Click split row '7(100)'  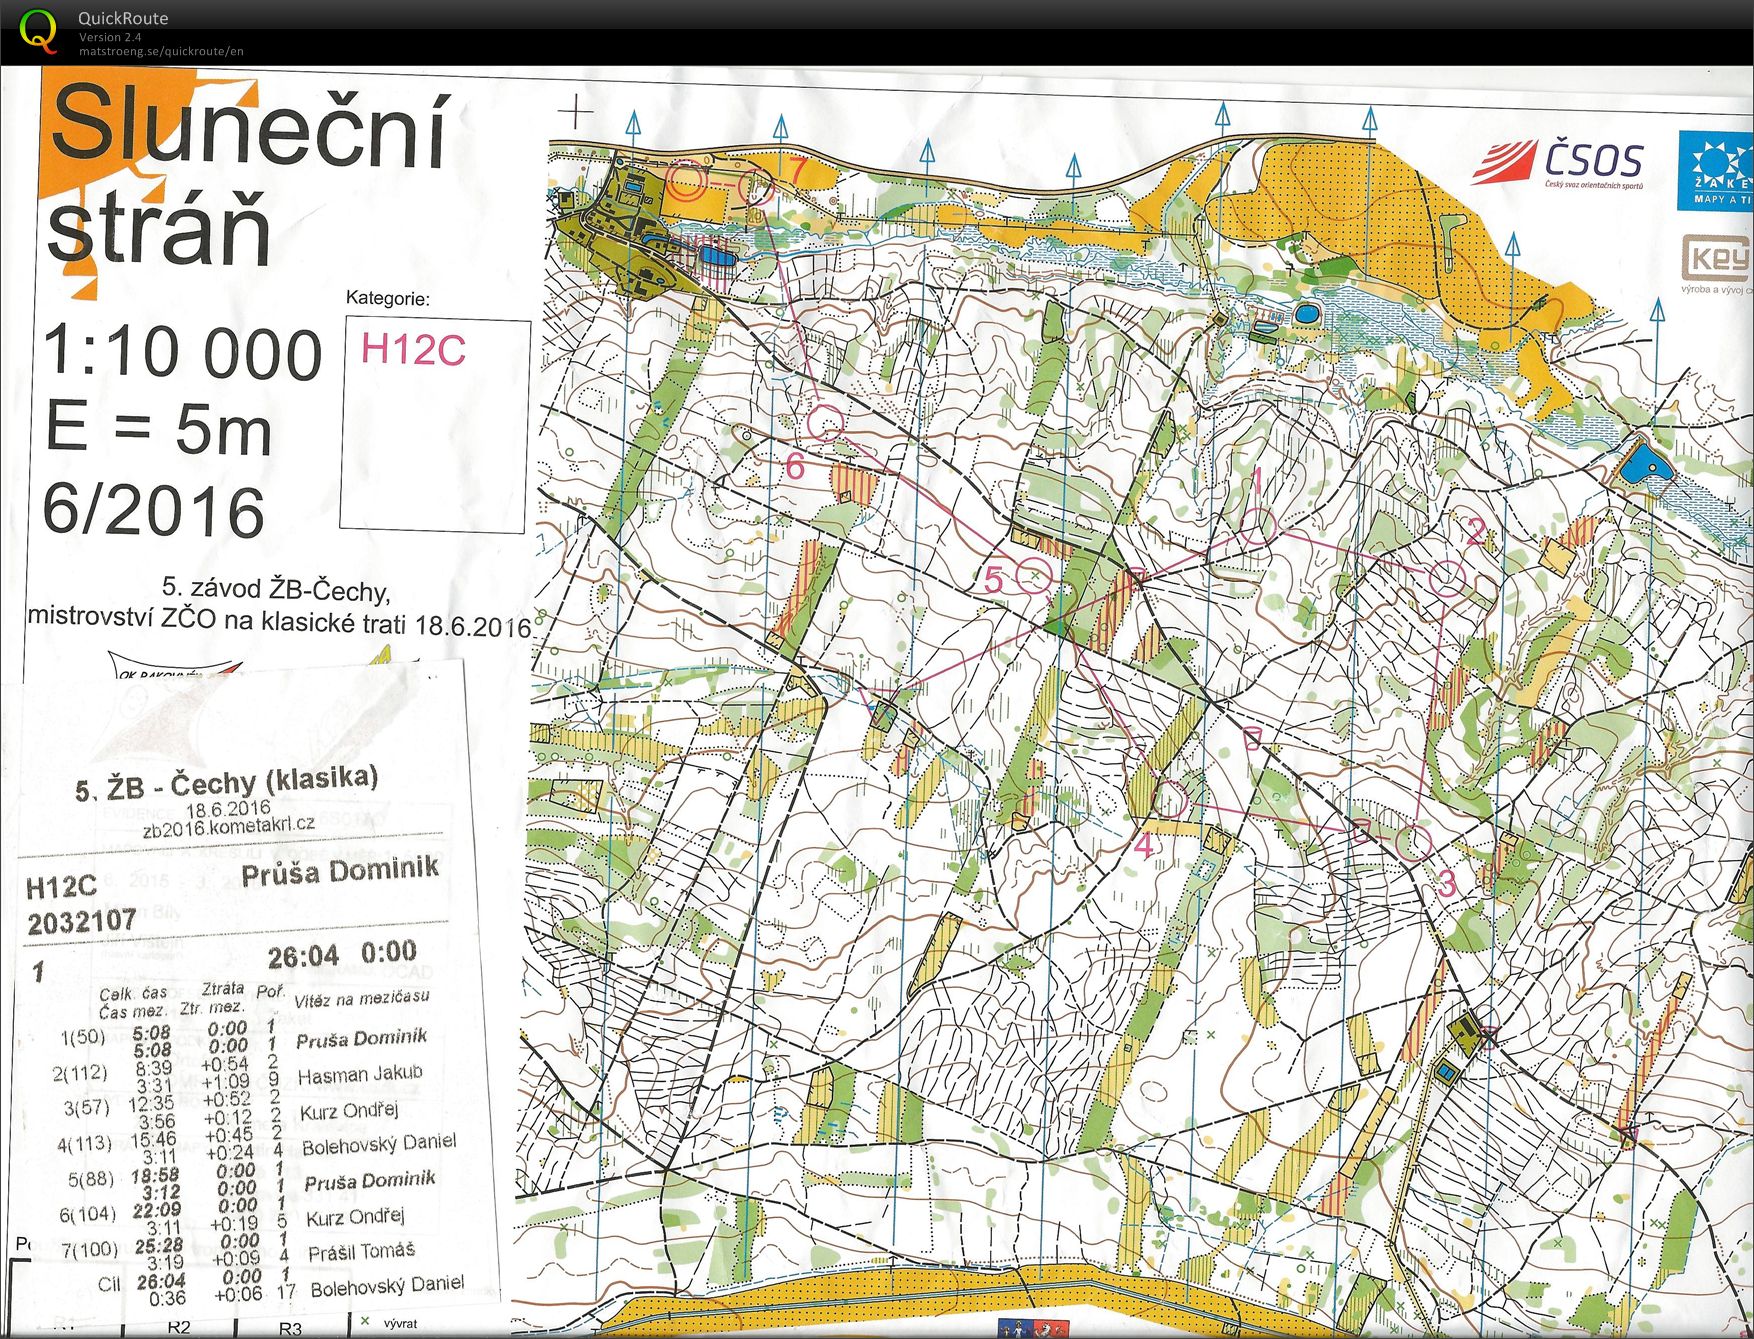point(90,1250)
